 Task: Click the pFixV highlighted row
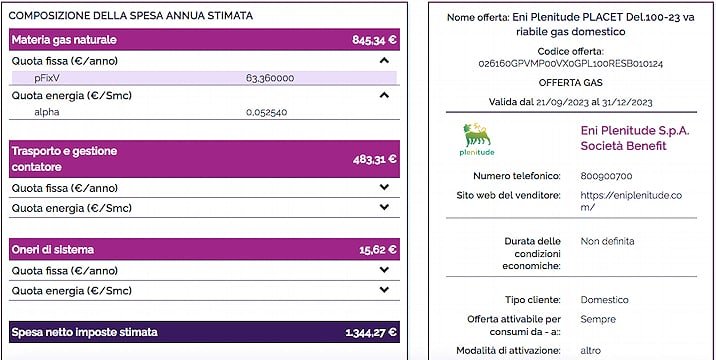click(204, 78)
